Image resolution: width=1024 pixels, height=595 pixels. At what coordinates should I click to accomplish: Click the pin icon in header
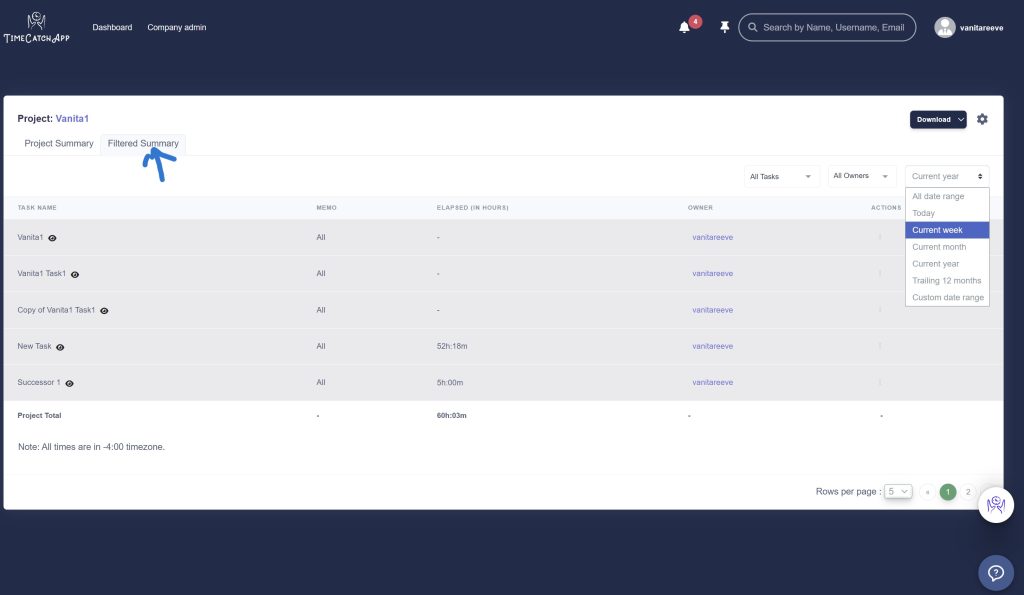coord(725,27)
